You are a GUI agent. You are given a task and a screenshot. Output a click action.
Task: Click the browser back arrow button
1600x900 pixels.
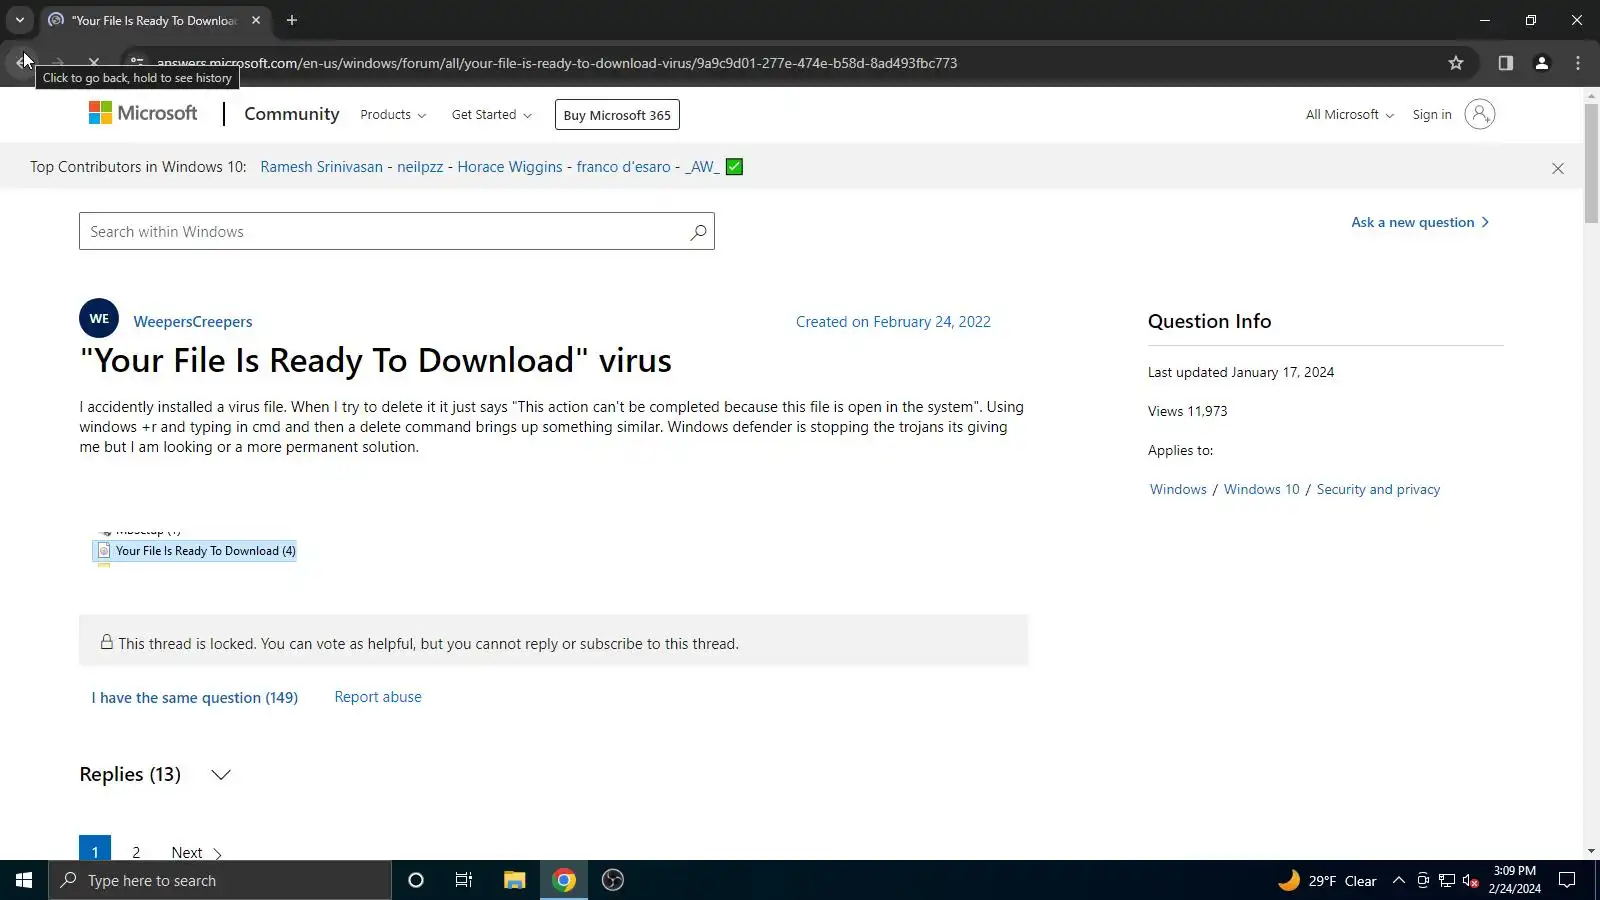[x=22, y=62]
